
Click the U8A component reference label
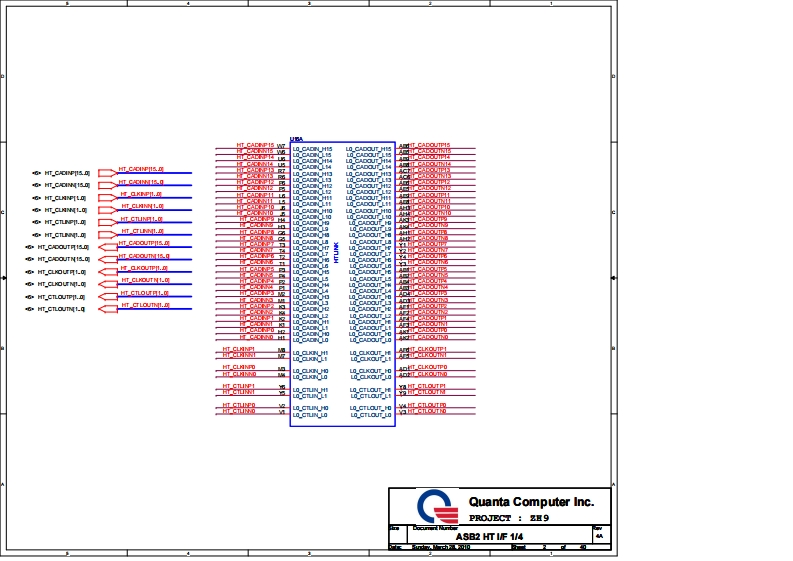296,139
